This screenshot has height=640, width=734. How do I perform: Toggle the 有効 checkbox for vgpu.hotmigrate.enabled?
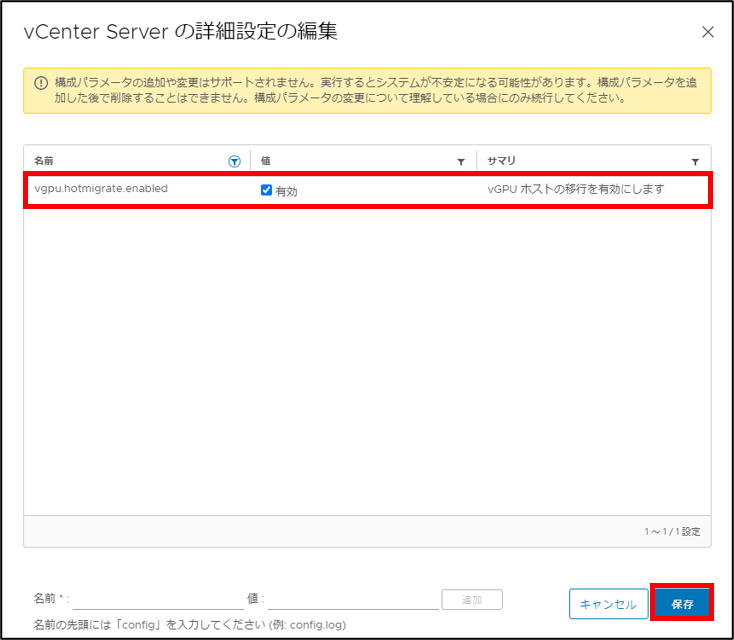pos(266,190)
